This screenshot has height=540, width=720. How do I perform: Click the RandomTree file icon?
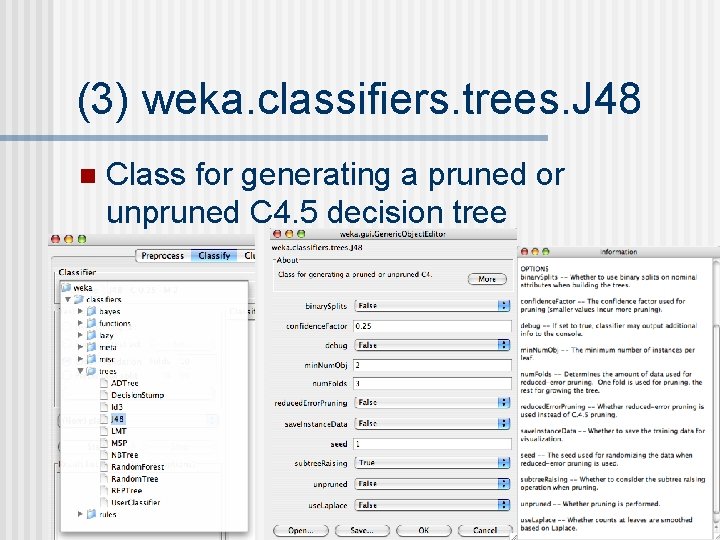(x=104, y=478)
